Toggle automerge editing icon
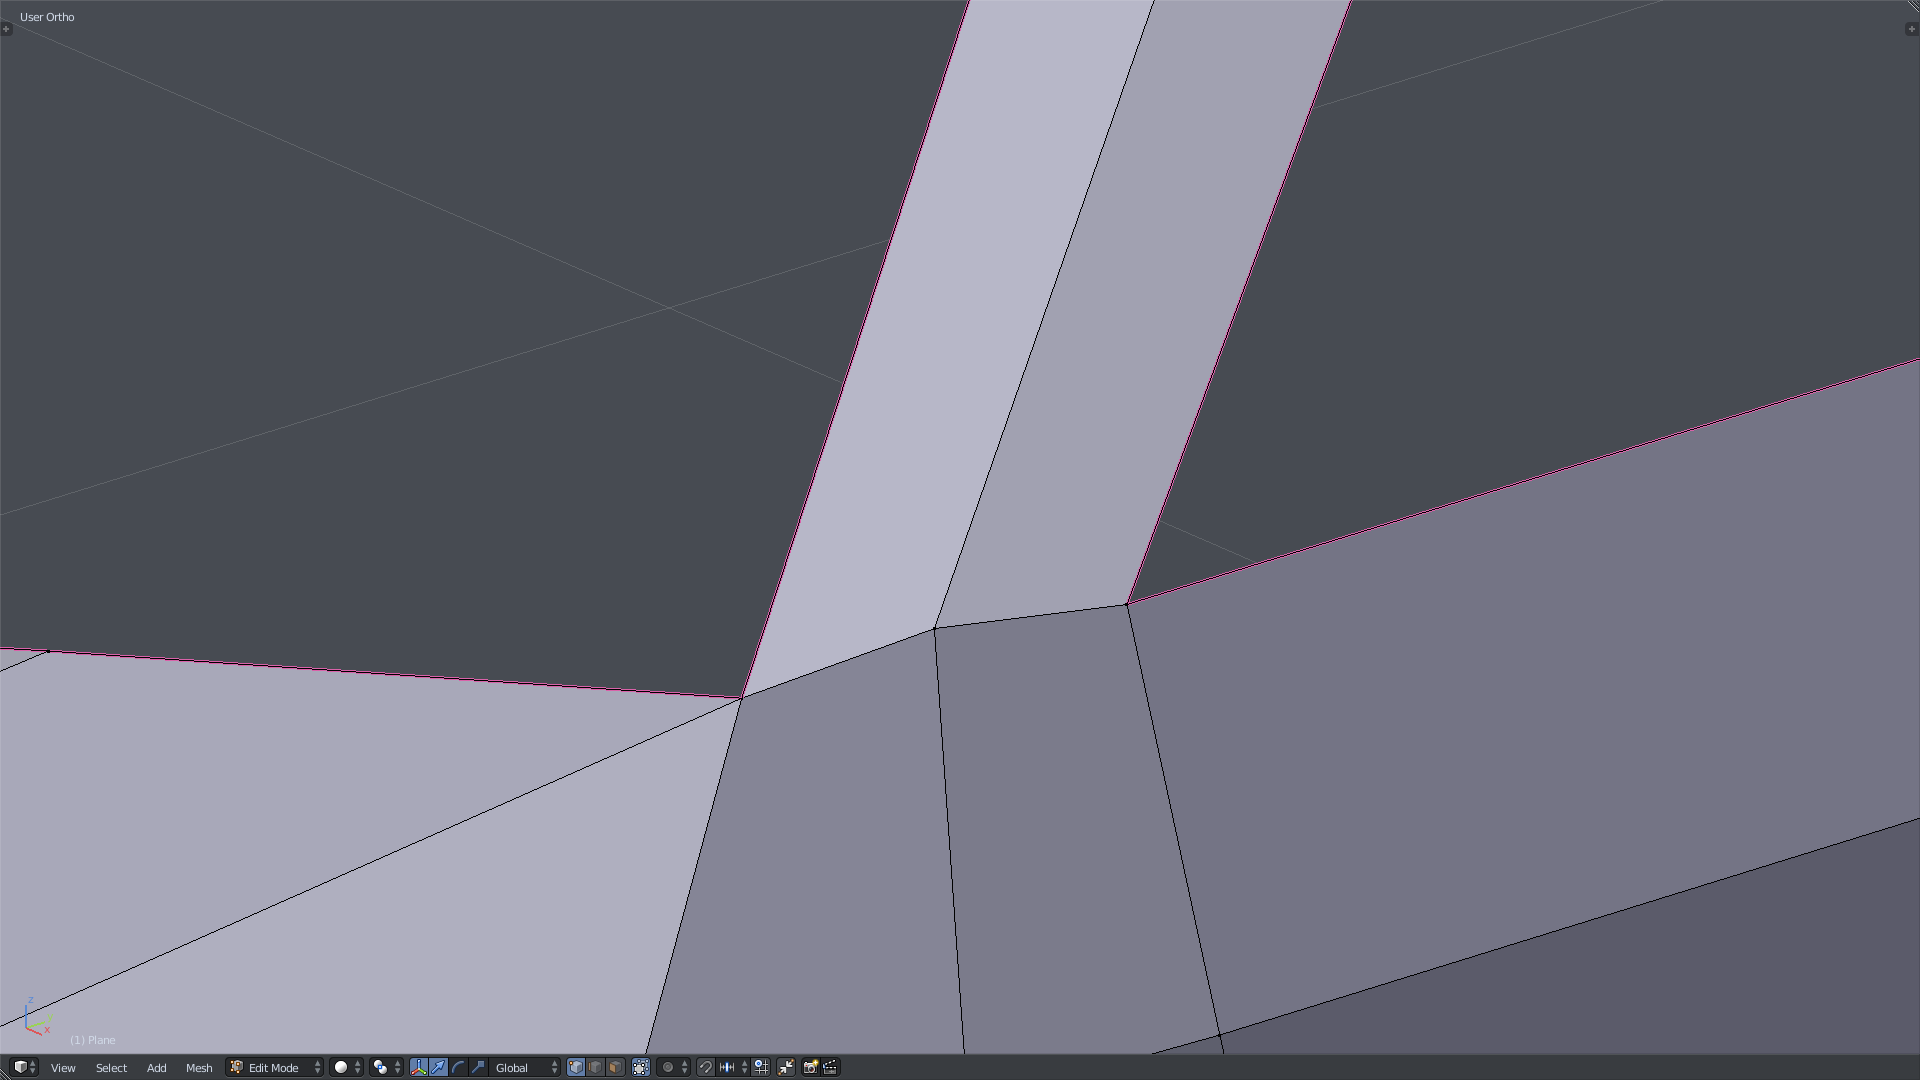The width and height of the screenshot is (1920, 1080). coord(786,1067)
